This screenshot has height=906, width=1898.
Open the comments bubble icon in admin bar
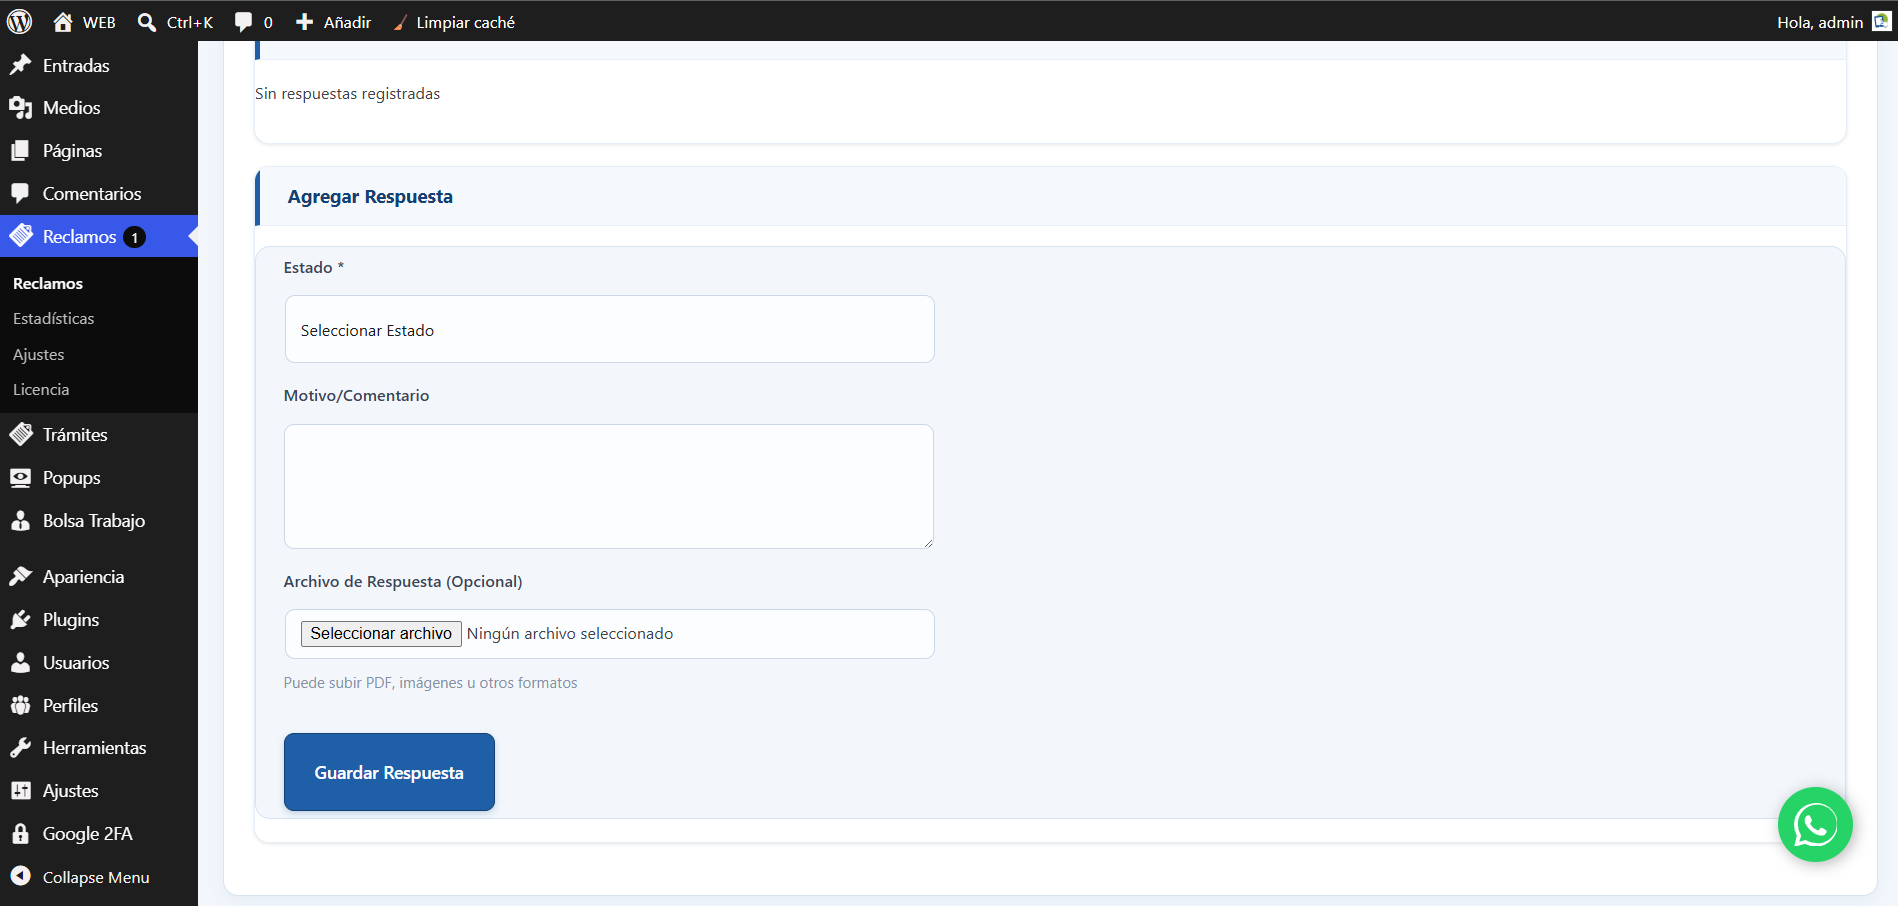point(243,22)
